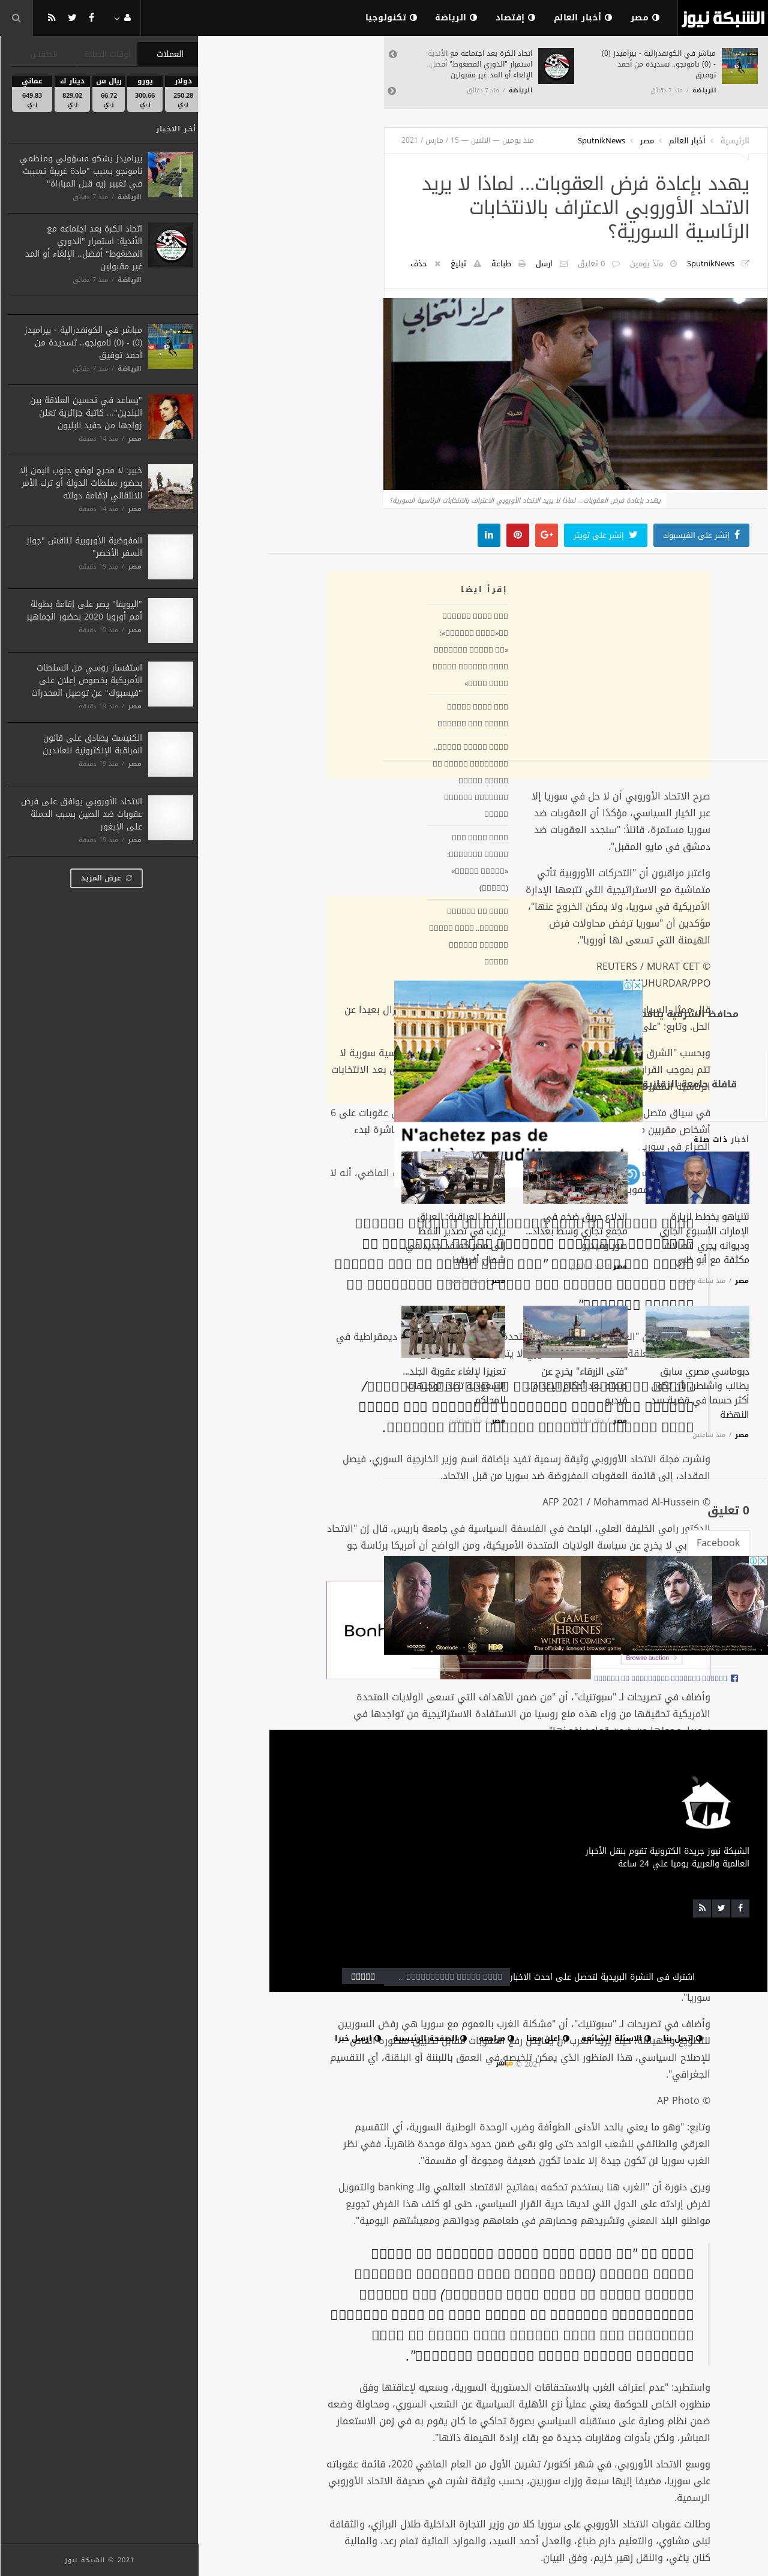Click the Twitter icon in top bar
This screenshot has width=768, height=2576.
(x=72, y=18)
